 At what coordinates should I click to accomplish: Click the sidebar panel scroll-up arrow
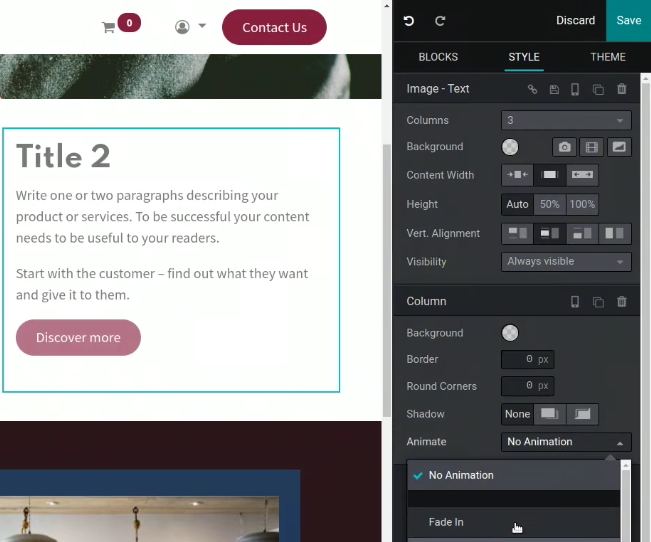(x=646, y=78)
